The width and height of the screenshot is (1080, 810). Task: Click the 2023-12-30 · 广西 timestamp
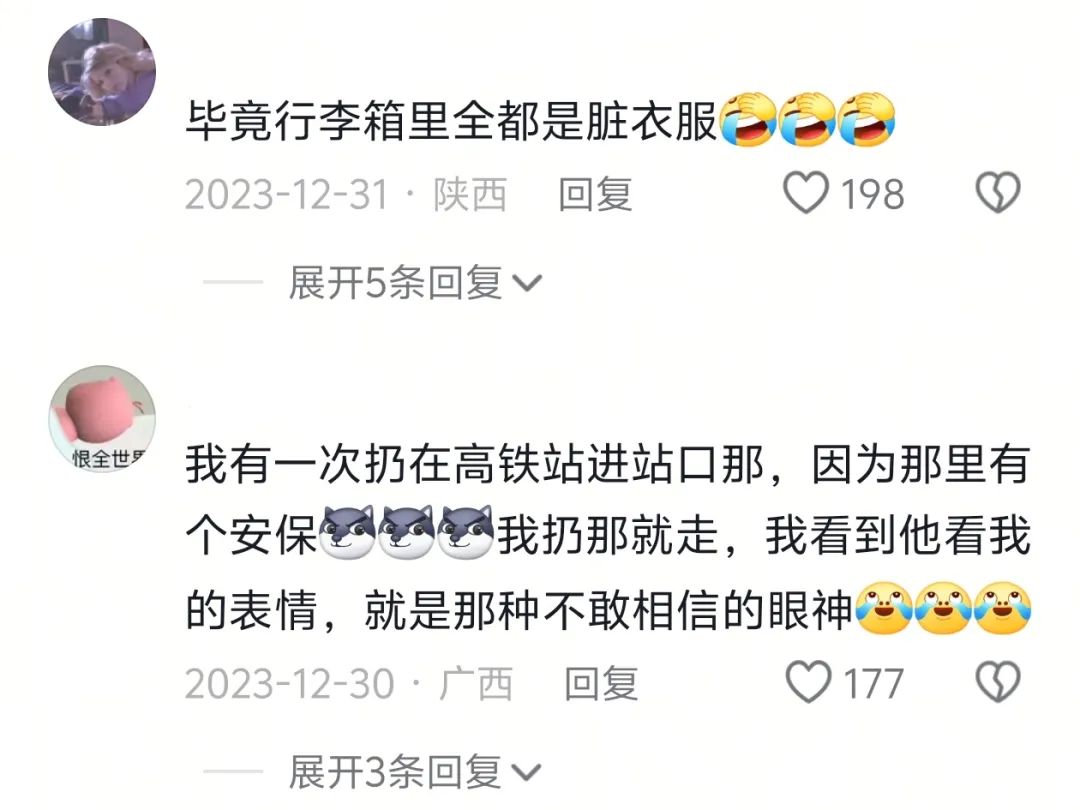click(349, 683)
